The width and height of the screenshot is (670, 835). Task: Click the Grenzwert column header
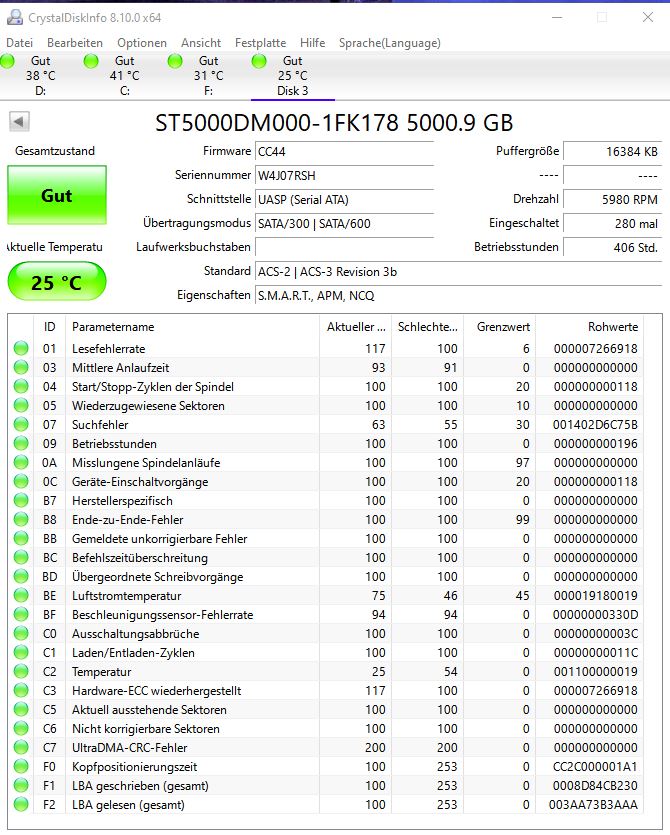pyautogui.click(x=500, y=326)
